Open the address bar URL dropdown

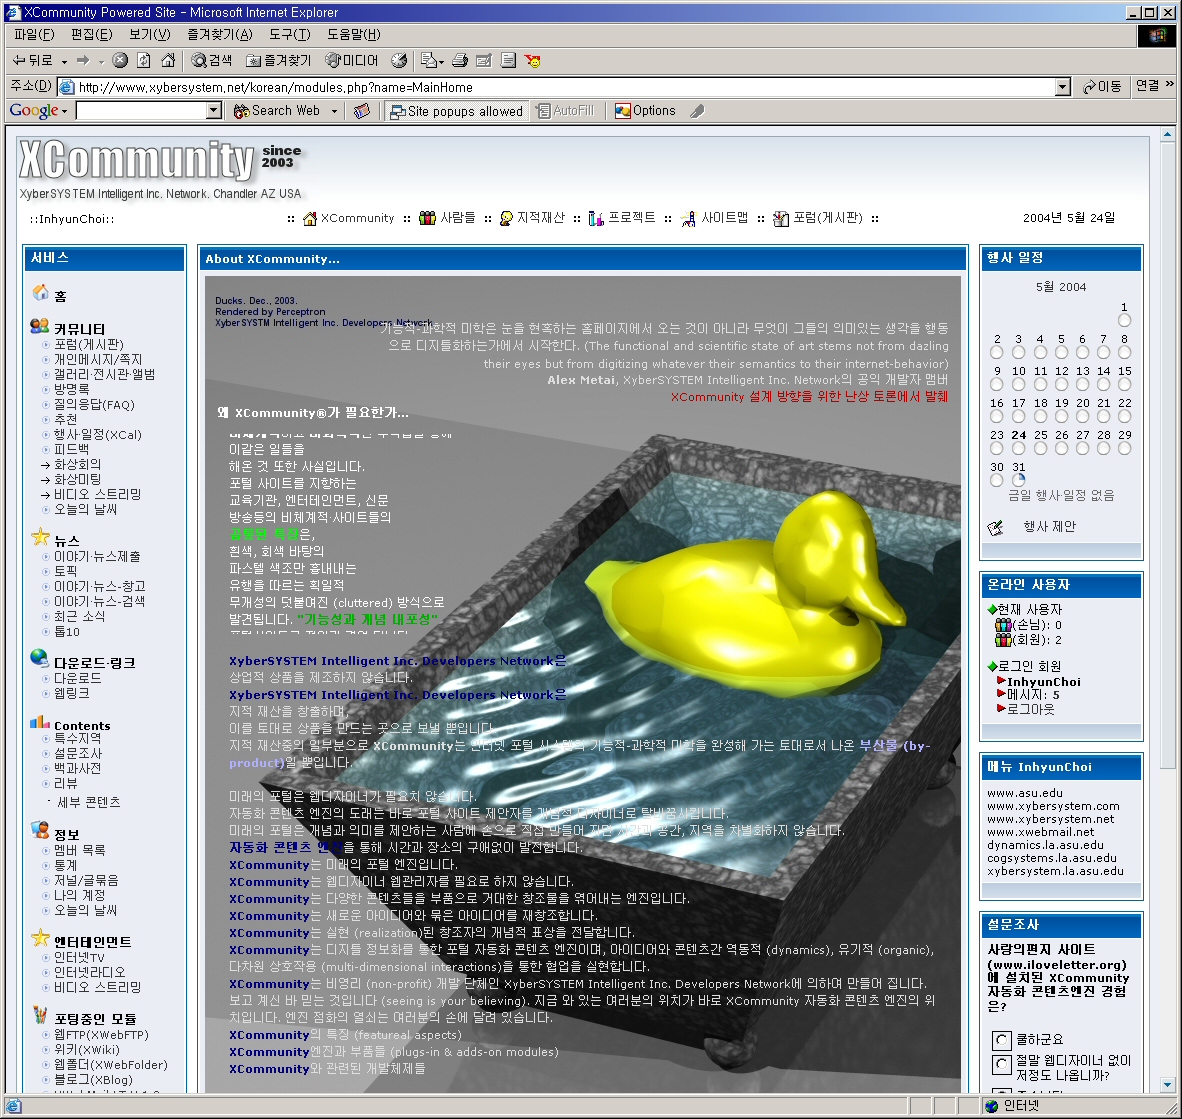point(1063,87)
